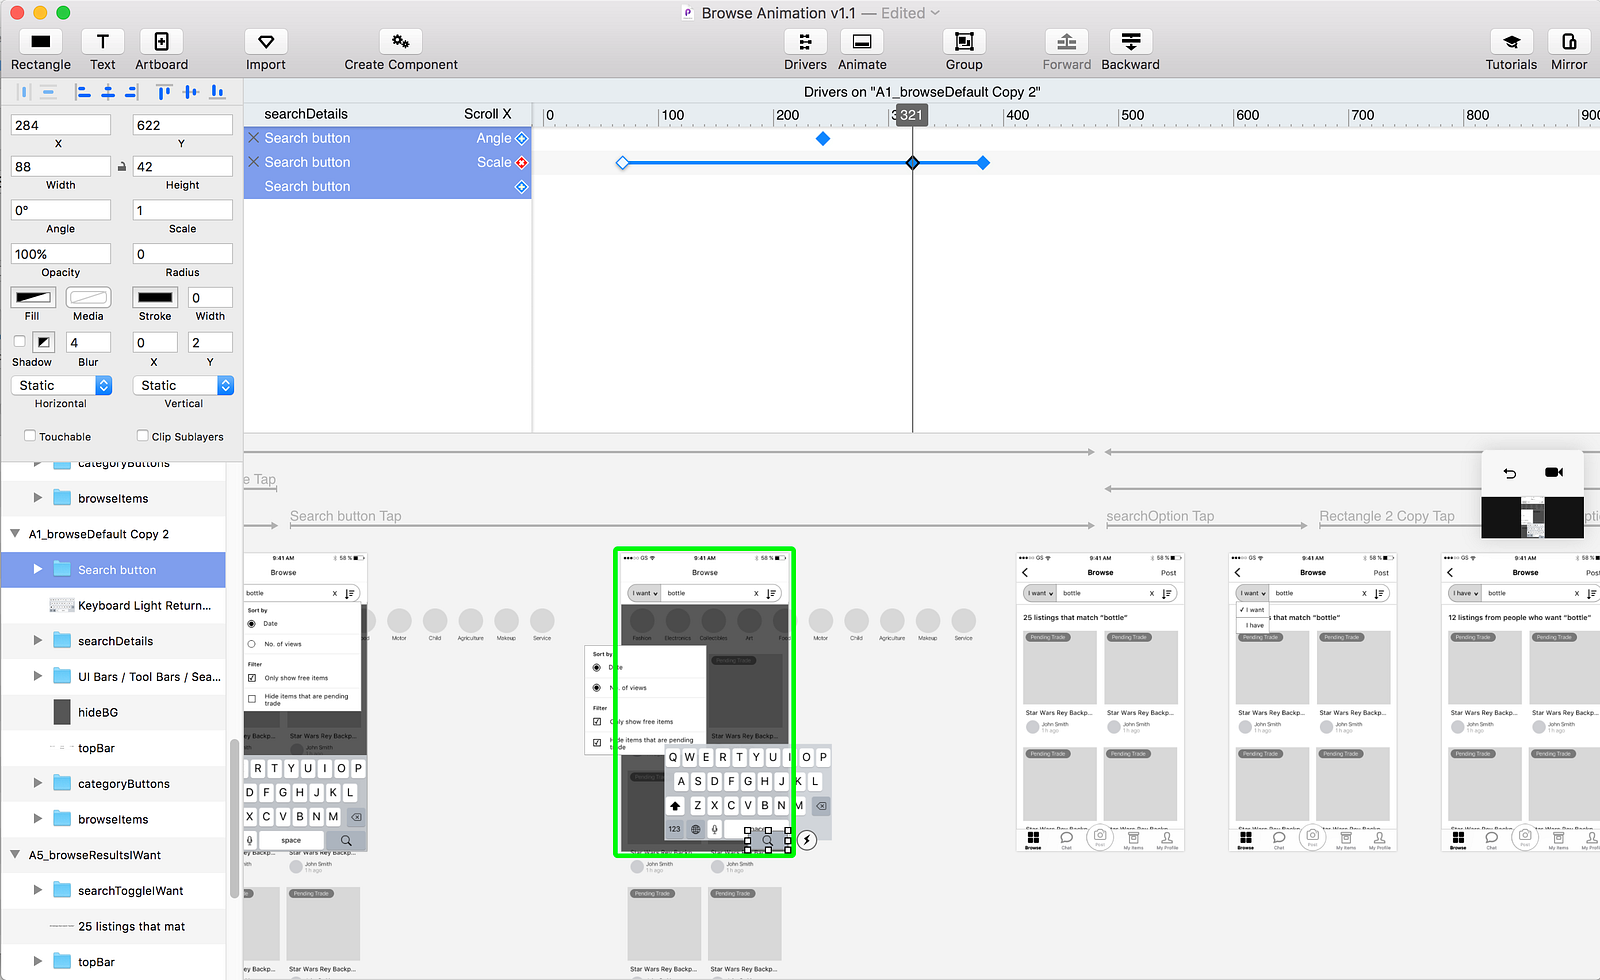Open the document title Edited dropdown chevron

point(935,13)
